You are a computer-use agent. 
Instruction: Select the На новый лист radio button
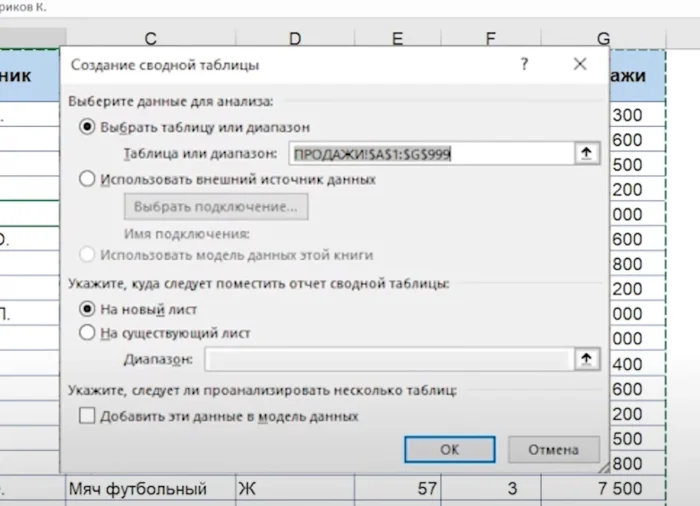(87, 309)
